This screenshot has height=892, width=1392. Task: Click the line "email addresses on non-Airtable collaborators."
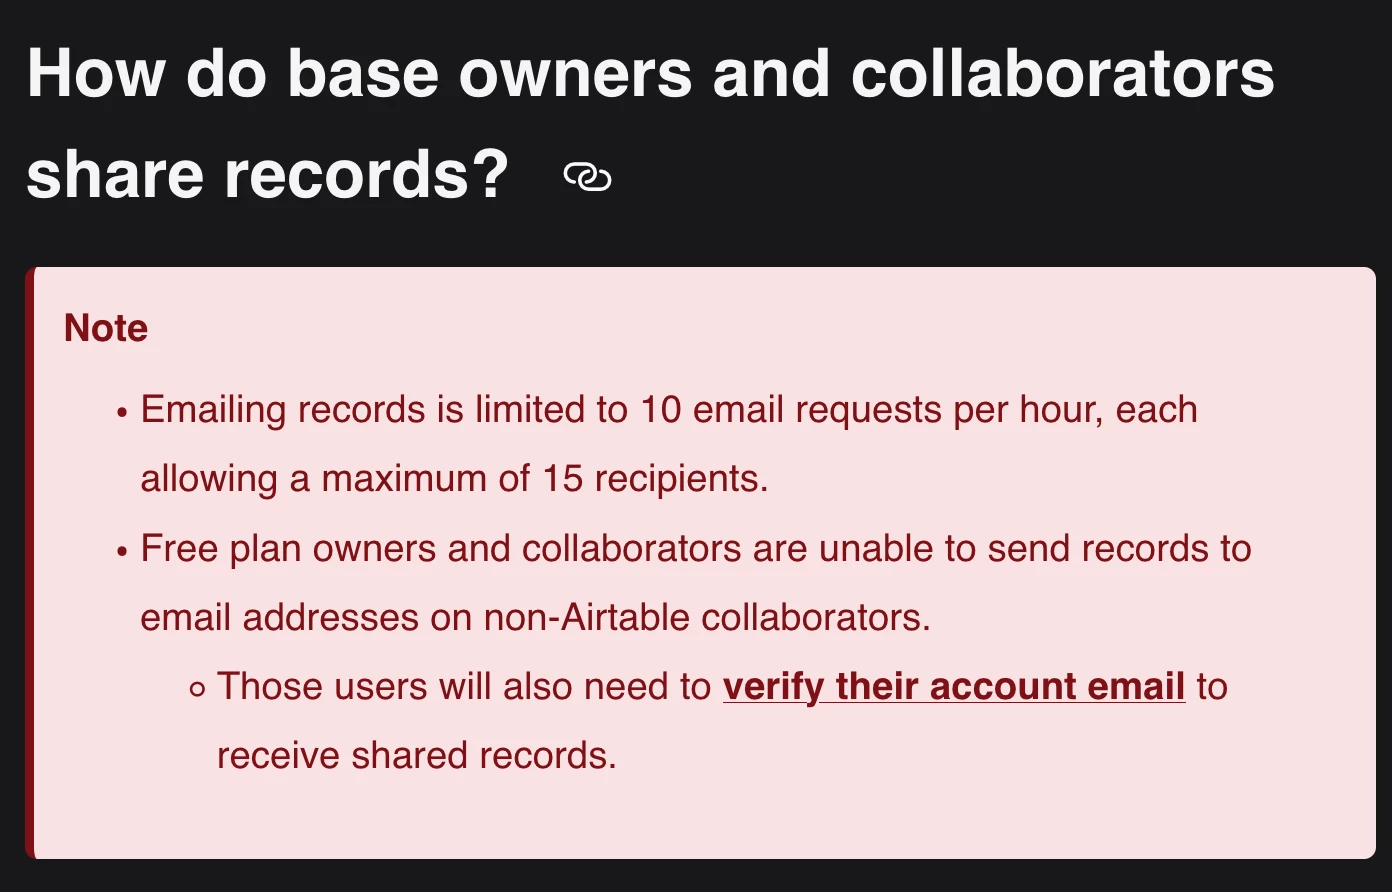coord(535,618)
